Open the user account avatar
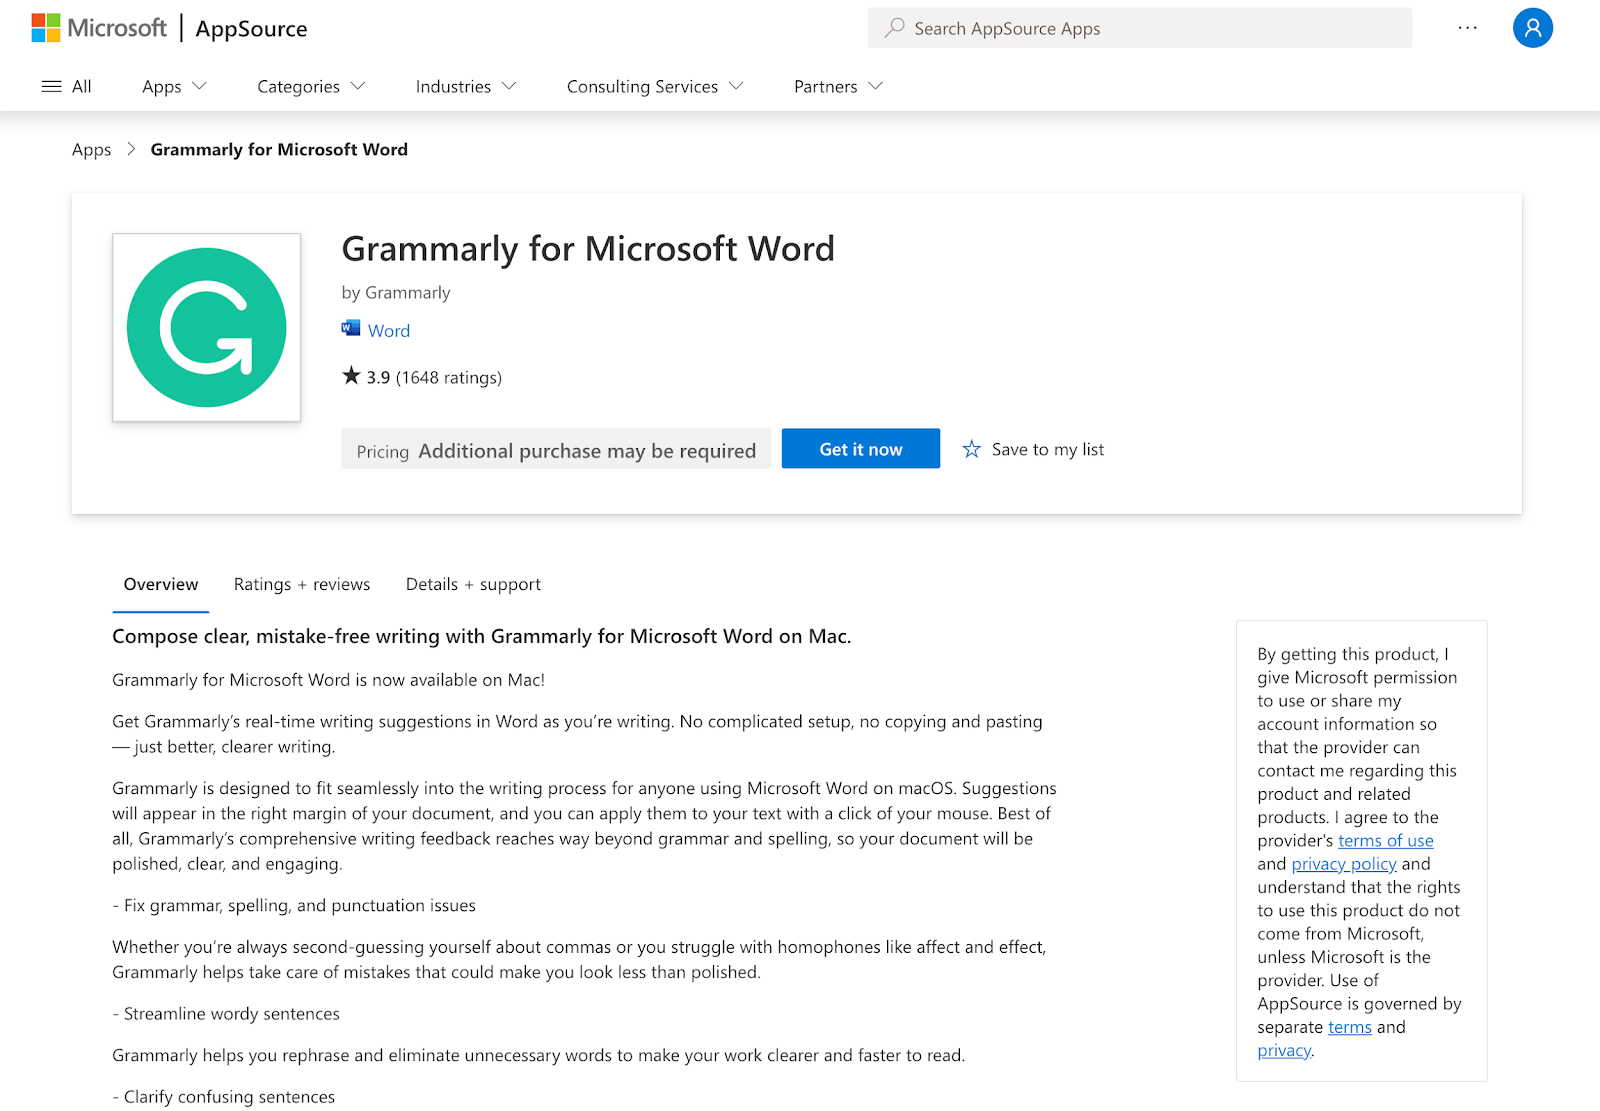The width and height of the screenshot is (1600, 1111). [x=1532, y=28]
